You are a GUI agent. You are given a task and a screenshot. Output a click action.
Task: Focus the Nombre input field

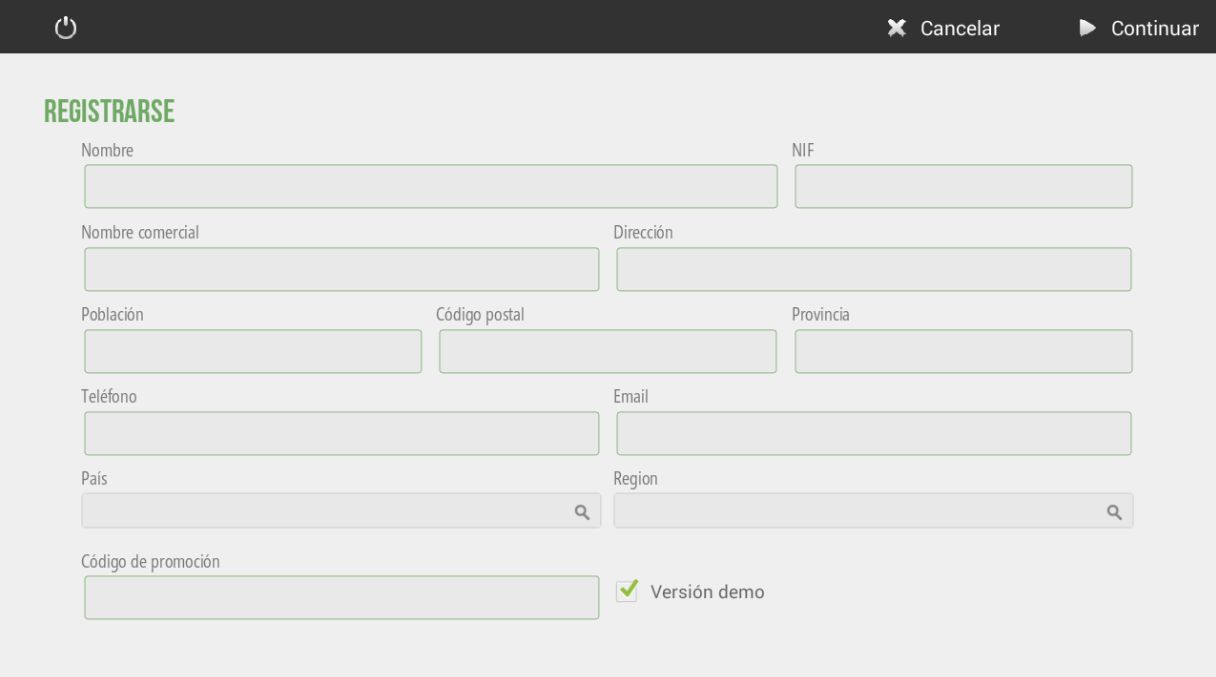point(431,186)
